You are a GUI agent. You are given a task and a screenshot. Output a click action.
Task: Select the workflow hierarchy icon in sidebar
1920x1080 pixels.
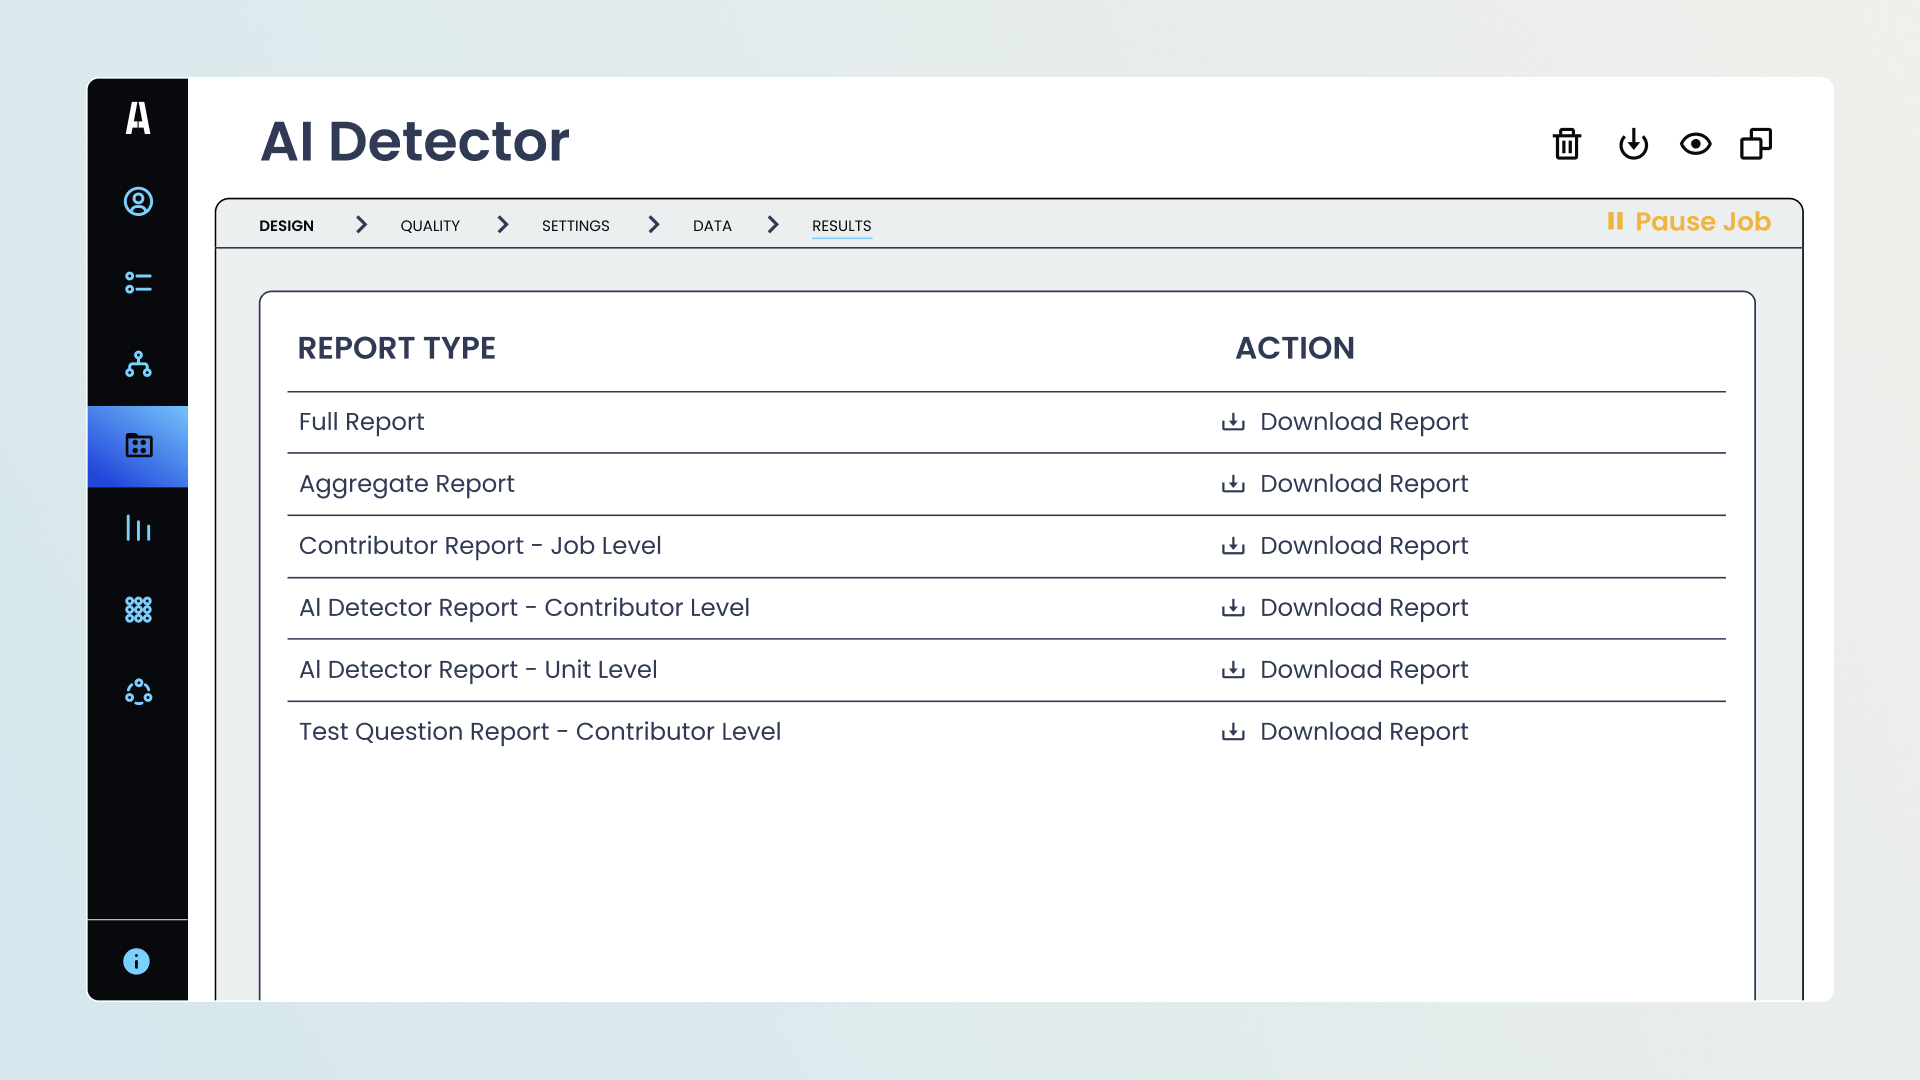click(x=137, y=365)
